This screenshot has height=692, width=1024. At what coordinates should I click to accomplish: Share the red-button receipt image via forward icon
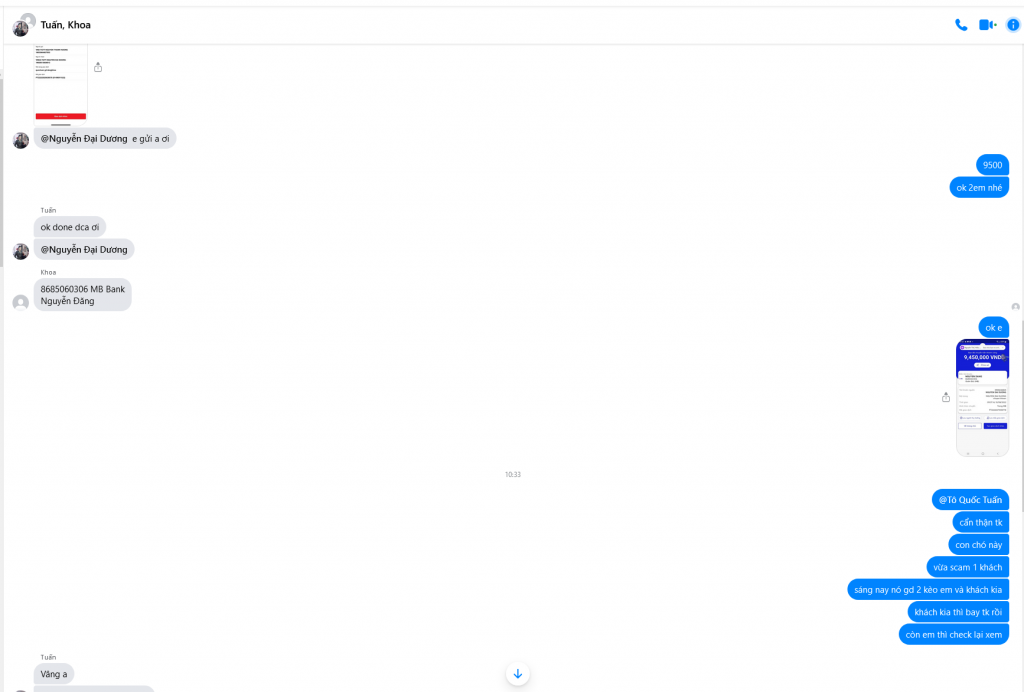[x=98, y=67]
